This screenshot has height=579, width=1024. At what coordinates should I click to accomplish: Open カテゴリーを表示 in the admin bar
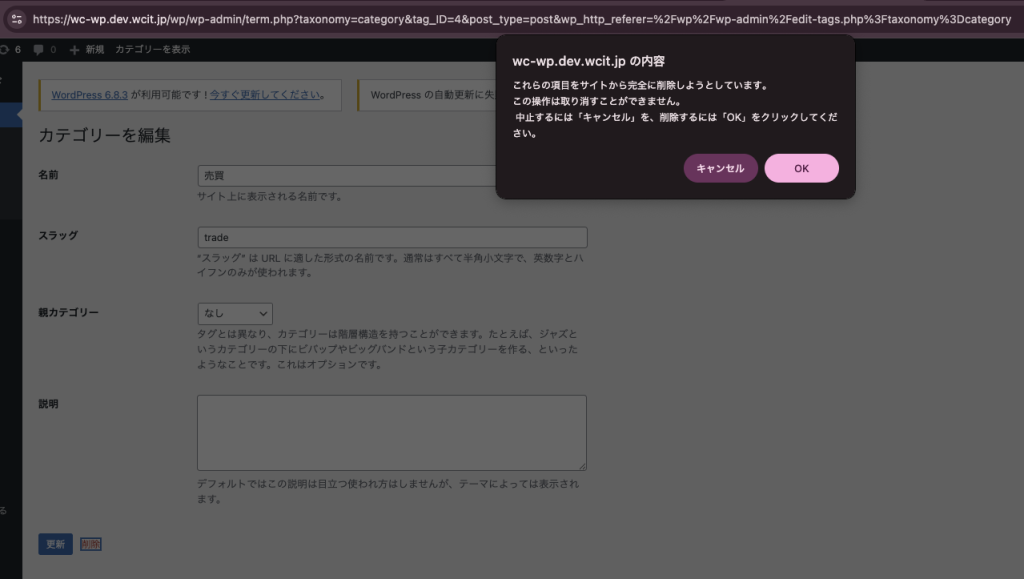point(152,49)
